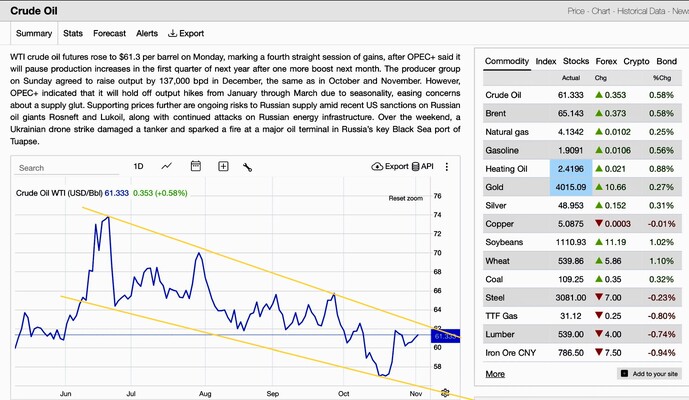Open the chart tools wrench icon
Viewport: 689px width, 400px height.
(247, 166)
